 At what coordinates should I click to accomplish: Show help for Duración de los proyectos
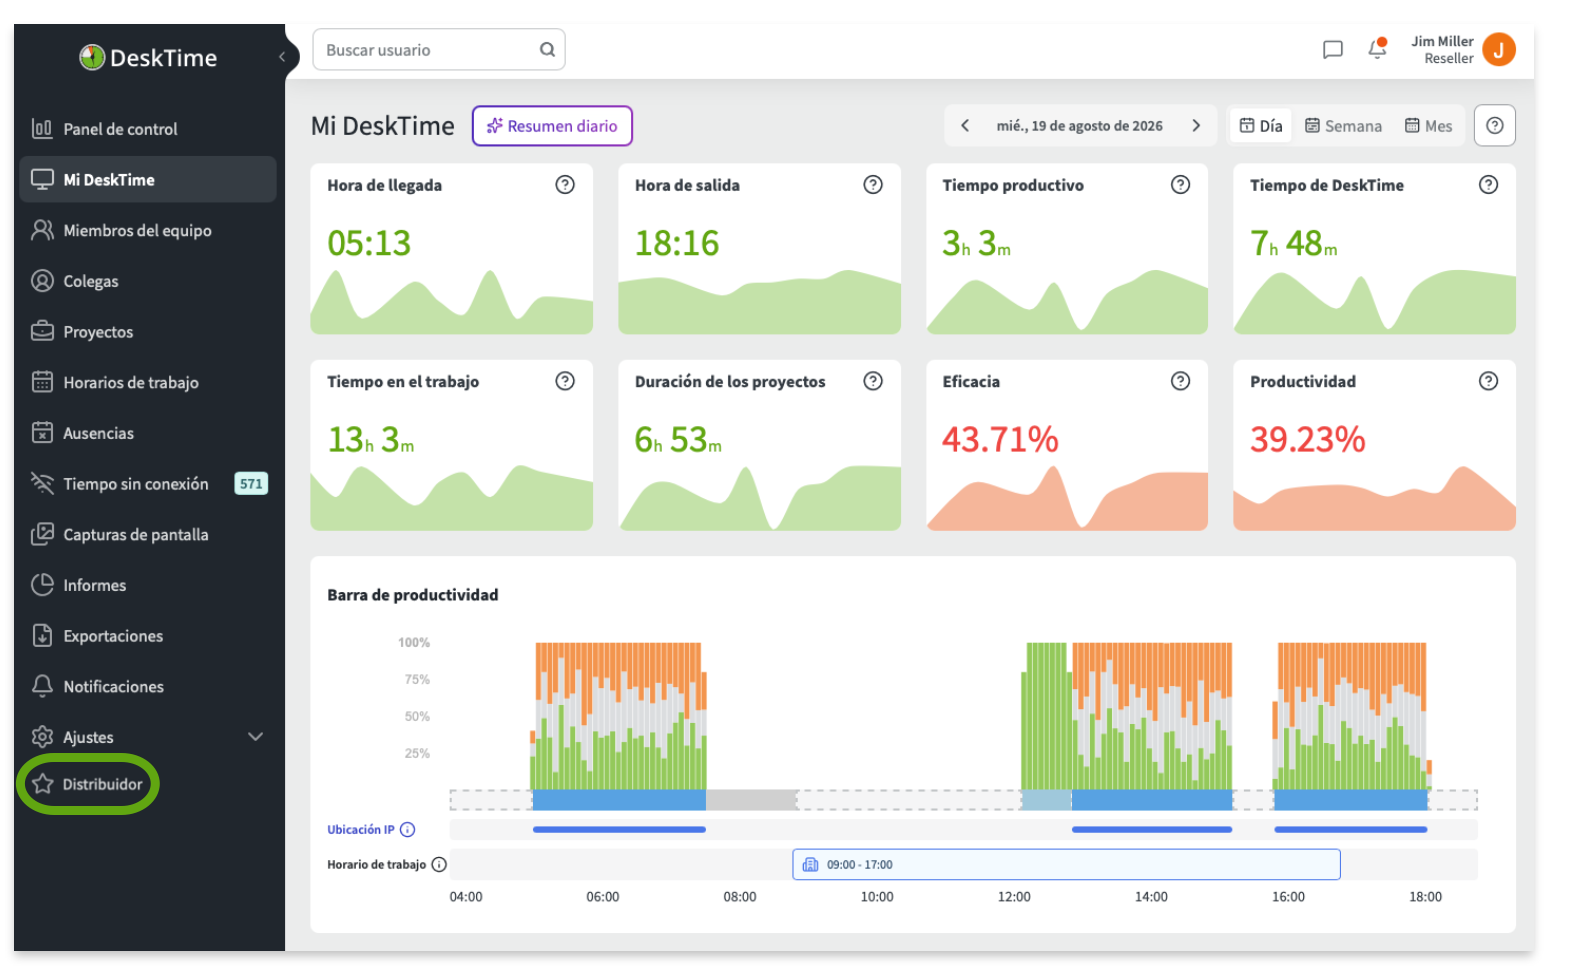(873, 381)
